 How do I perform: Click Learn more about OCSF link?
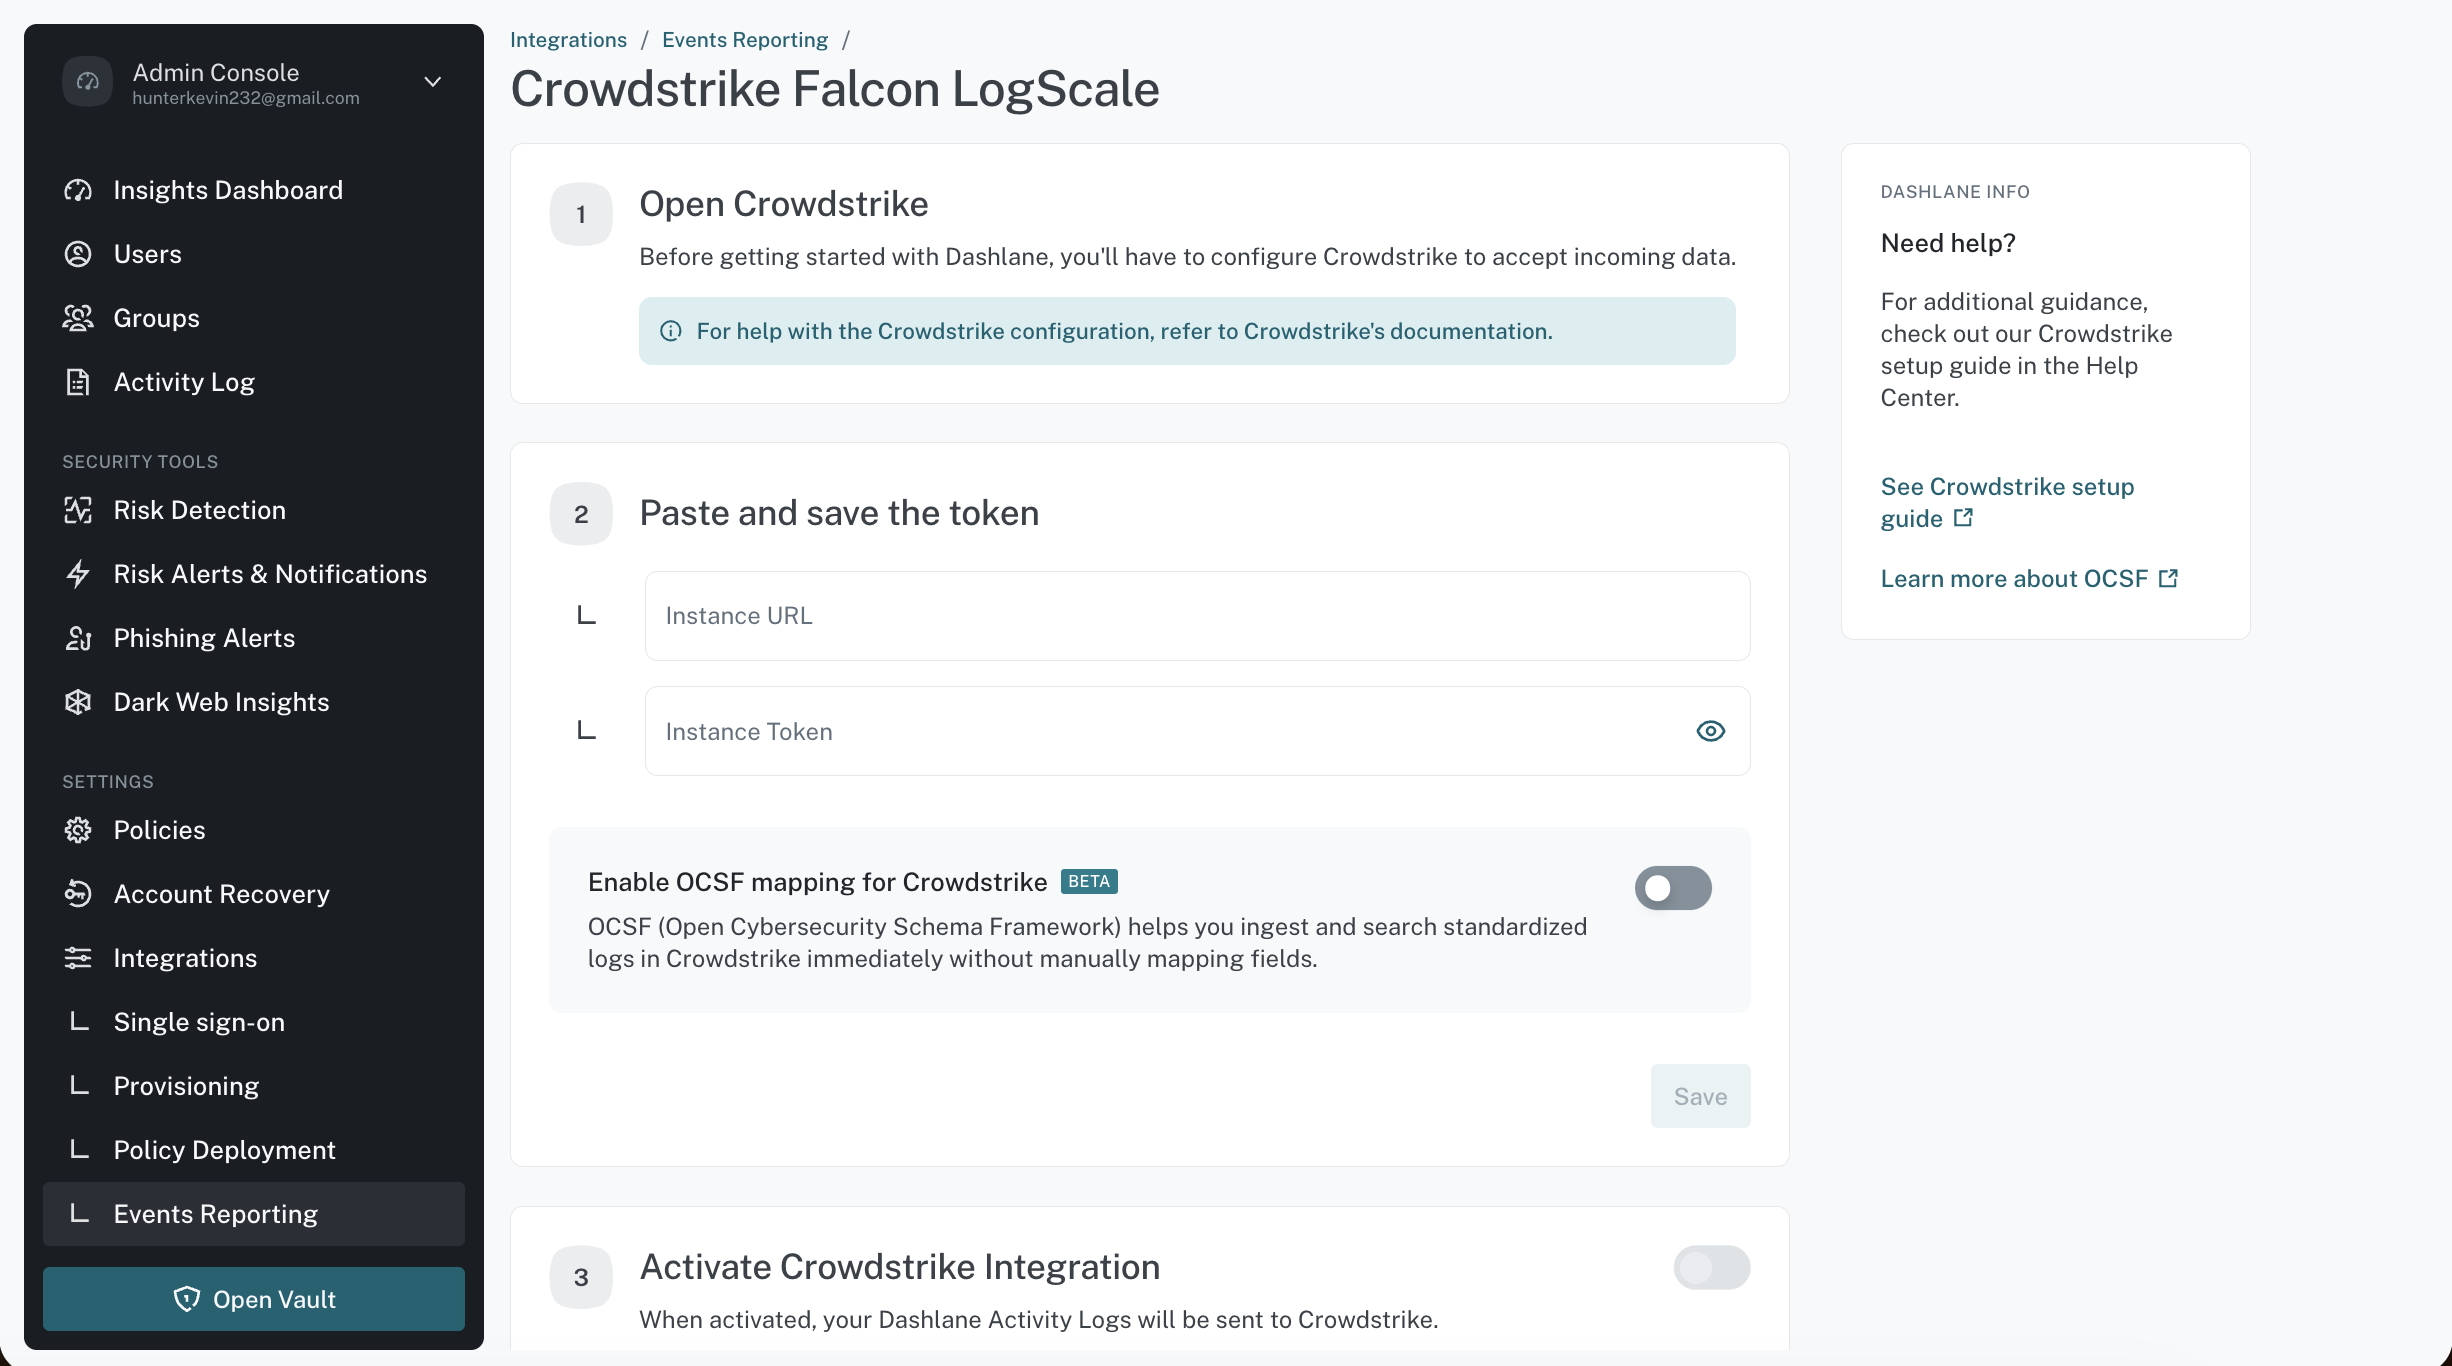pyautogui.click(x=2029, y=578)
